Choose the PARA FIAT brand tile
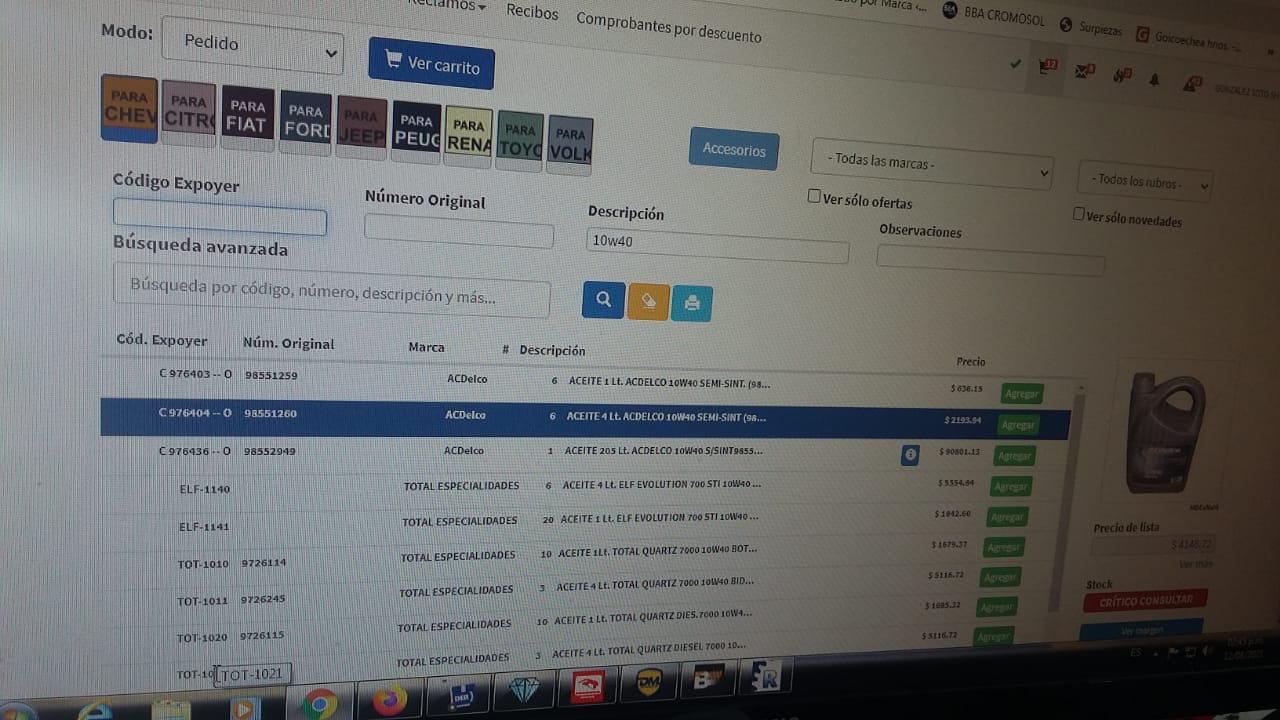This screenshot has width=1280, height=720. (247, 118)
